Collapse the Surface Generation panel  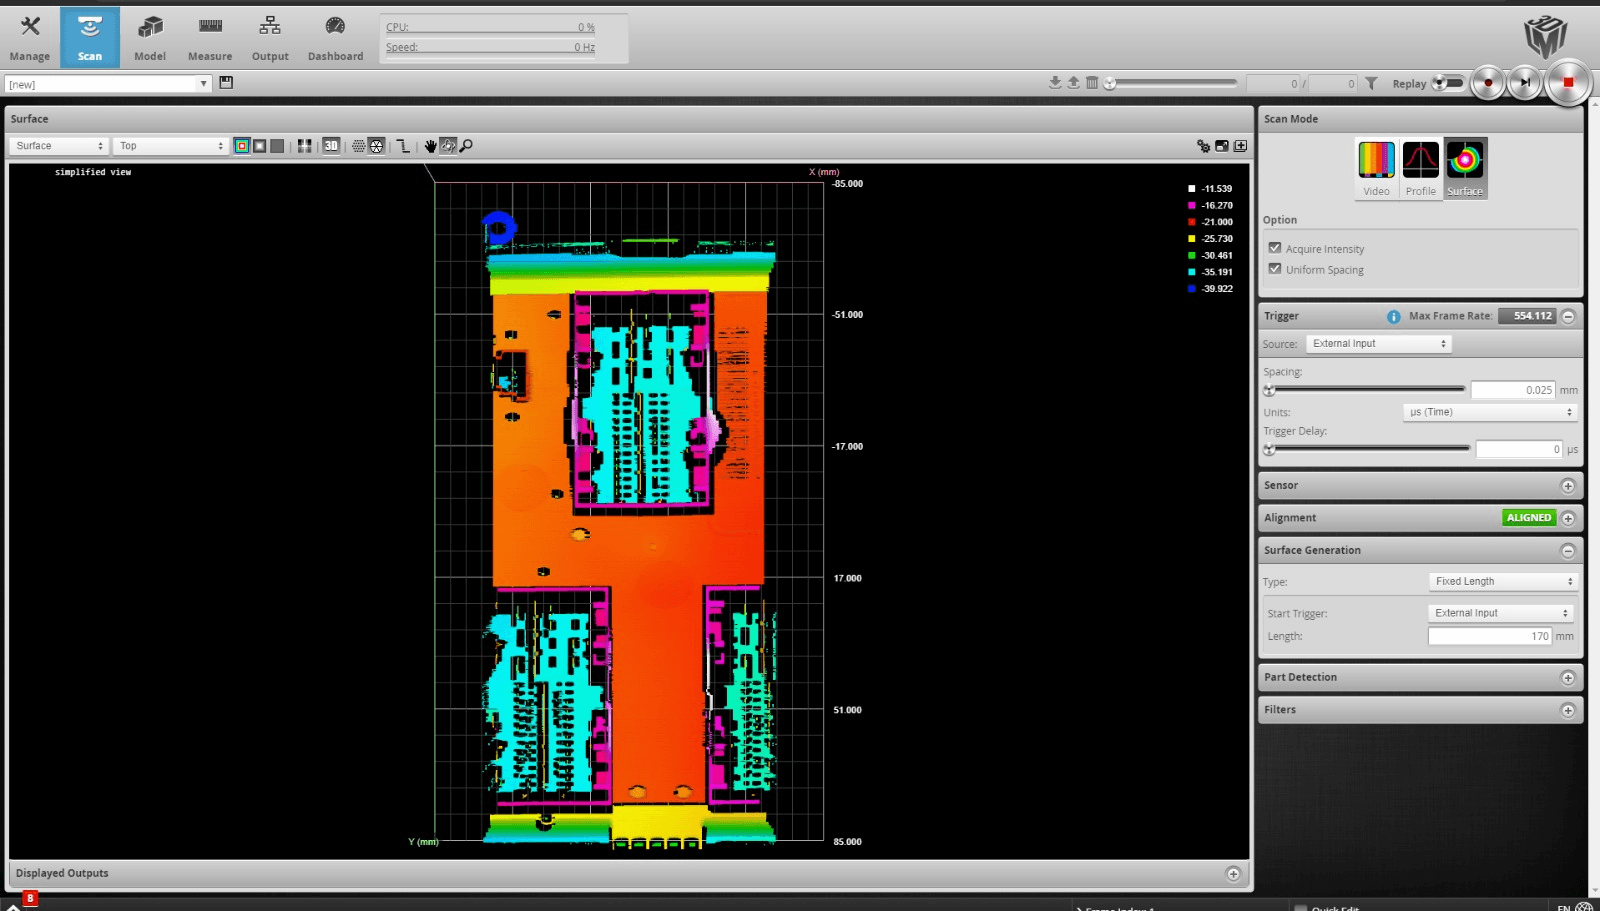coord(1568,551)
